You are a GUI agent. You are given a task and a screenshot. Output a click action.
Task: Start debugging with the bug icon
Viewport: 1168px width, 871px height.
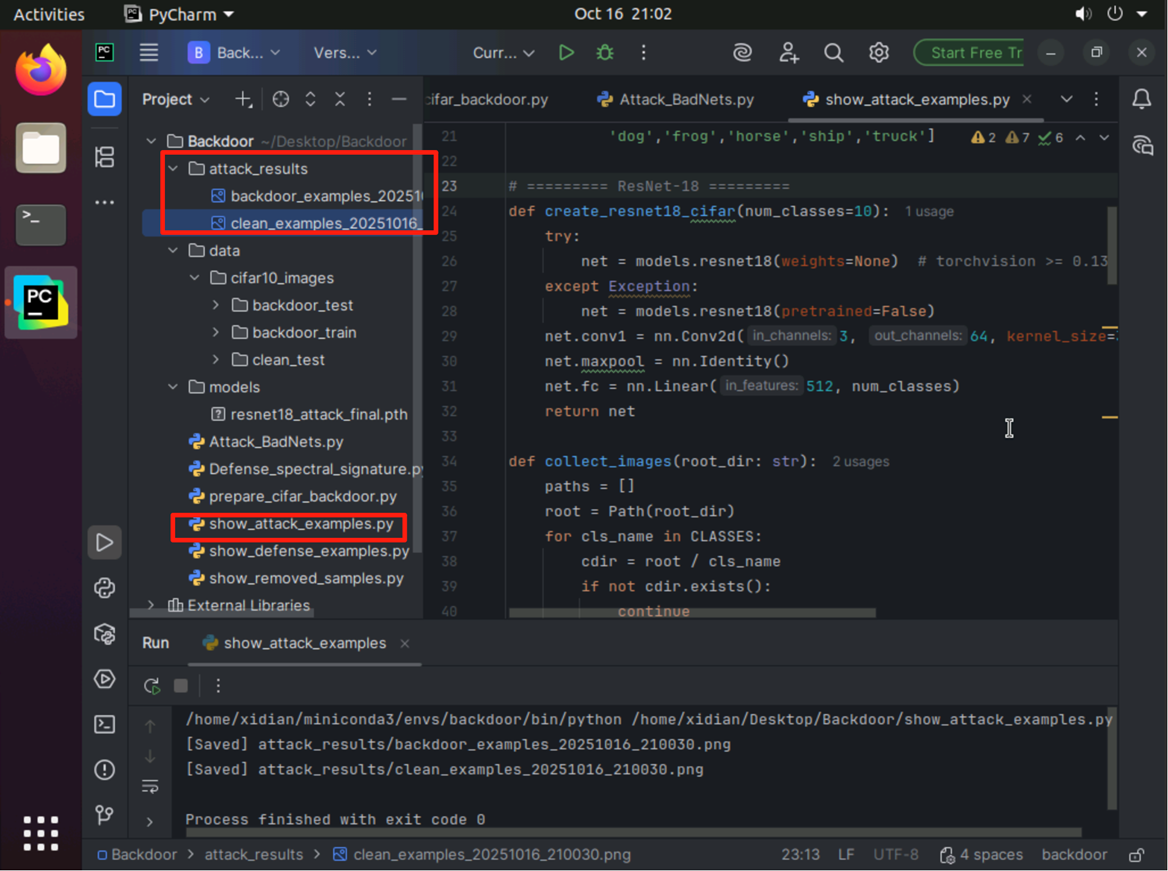click(605, 53)
